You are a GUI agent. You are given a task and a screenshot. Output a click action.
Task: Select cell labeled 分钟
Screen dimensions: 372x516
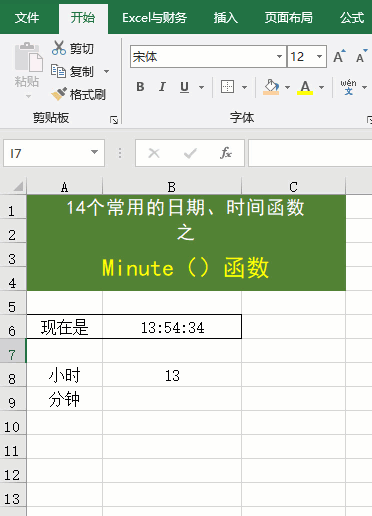tap(64, 399)
